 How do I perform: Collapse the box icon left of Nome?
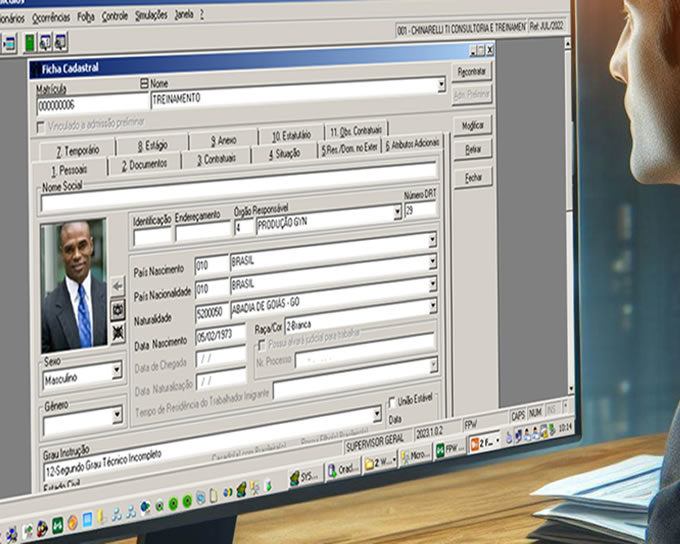pyautogui.click(x=144, y=83)
